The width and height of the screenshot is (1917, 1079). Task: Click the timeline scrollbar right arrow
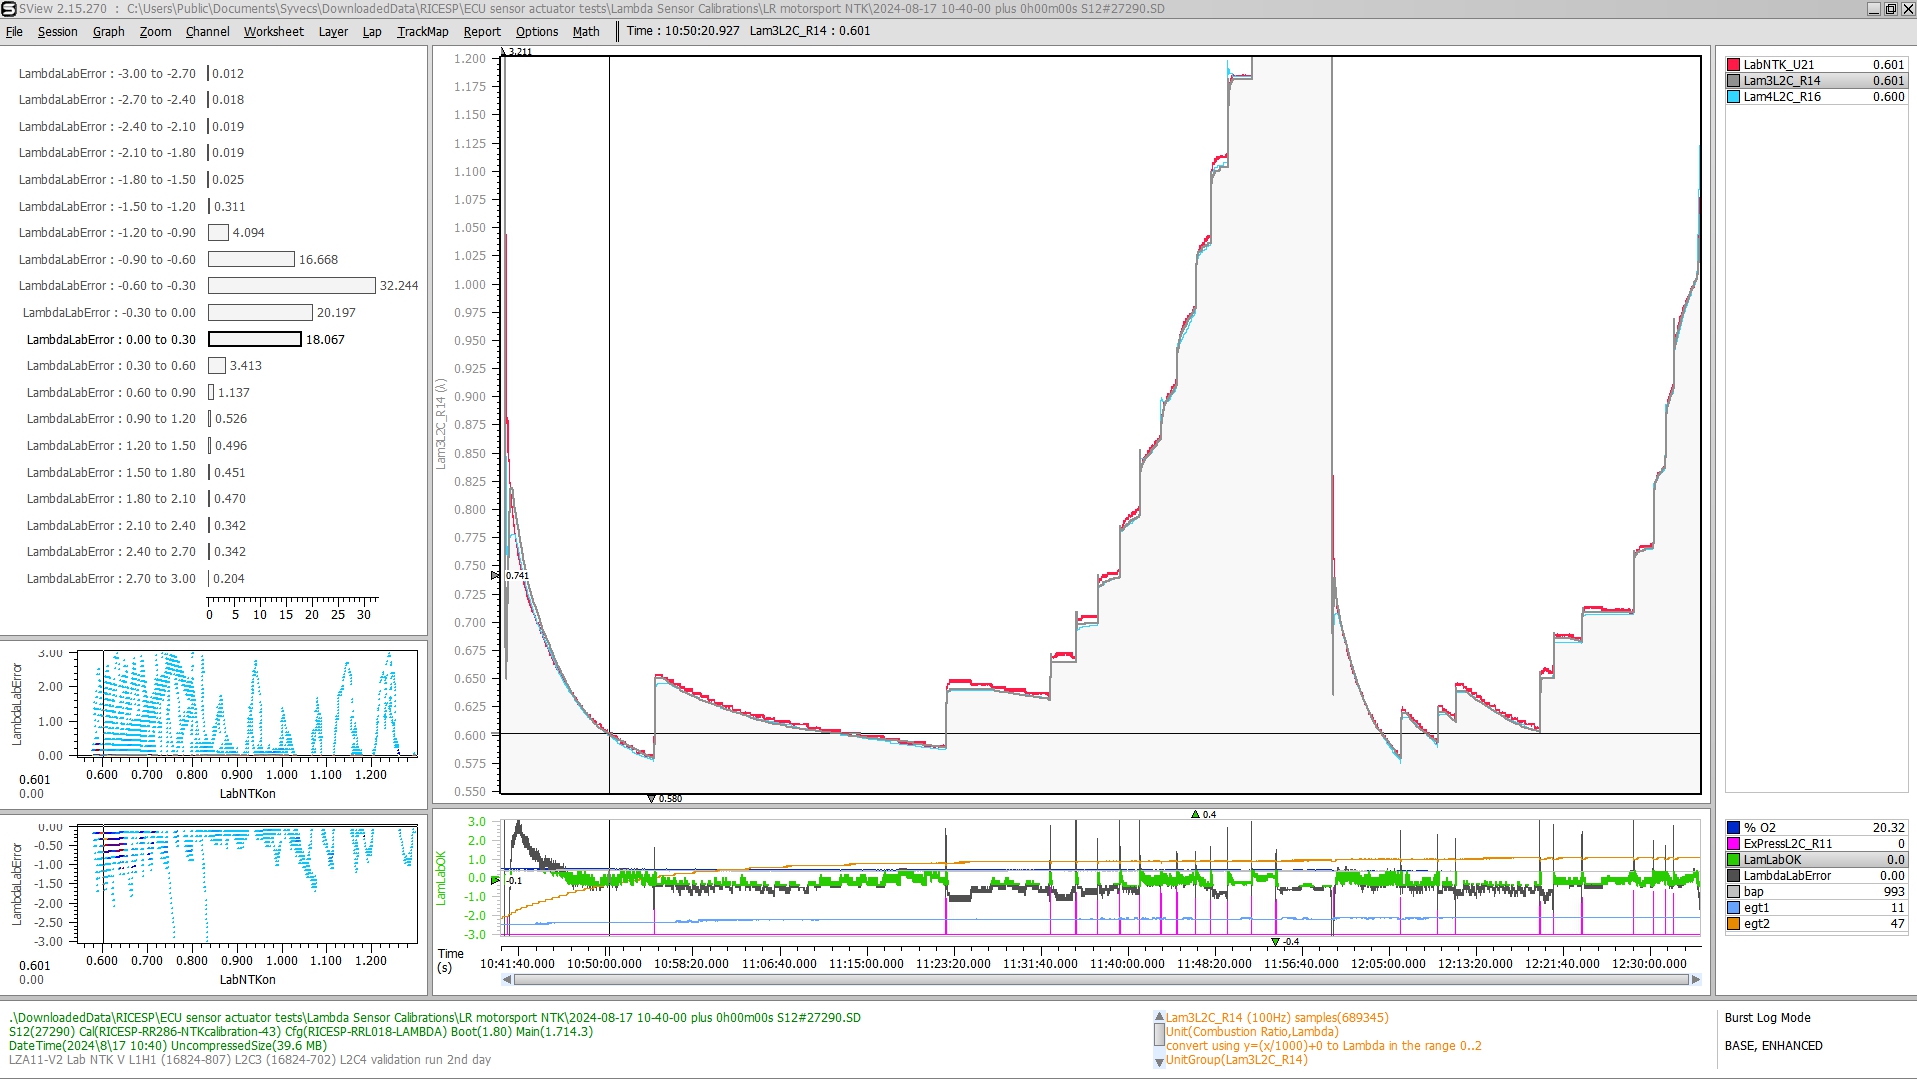(1695, 980)
